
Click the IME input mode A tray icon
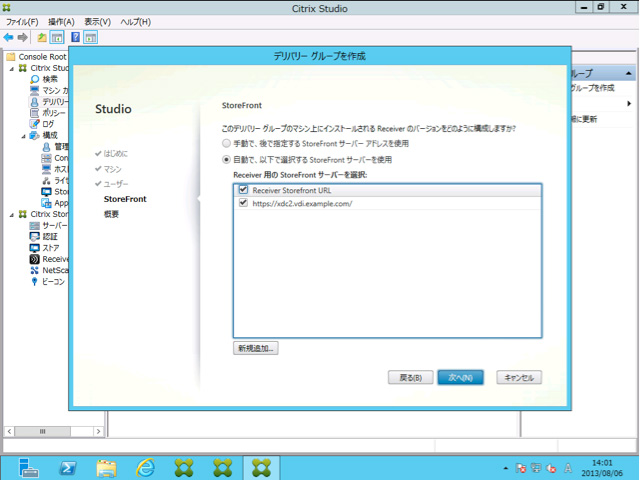point(568,468)
